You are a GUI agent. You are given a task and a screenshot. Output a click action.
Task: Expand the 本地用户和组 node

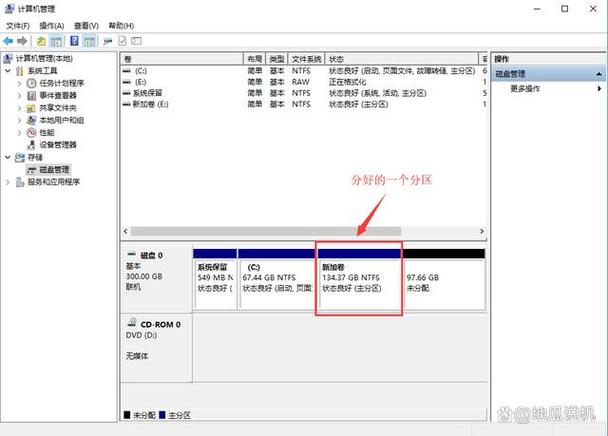[x=19, y=120]
